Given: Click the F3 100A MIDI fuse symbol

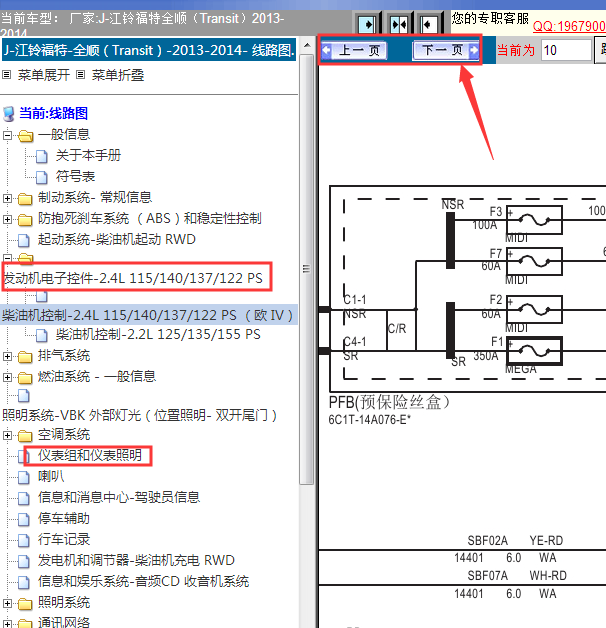Looking at the screenshot, I should 534,220.
